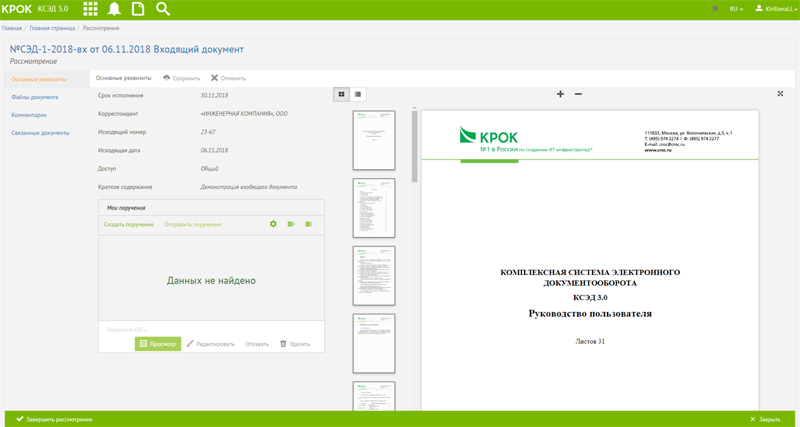Click Исходящий номер value 23-67
This screenshot has height=427, width=800.
pyautogui.click(x=208, y=132)
